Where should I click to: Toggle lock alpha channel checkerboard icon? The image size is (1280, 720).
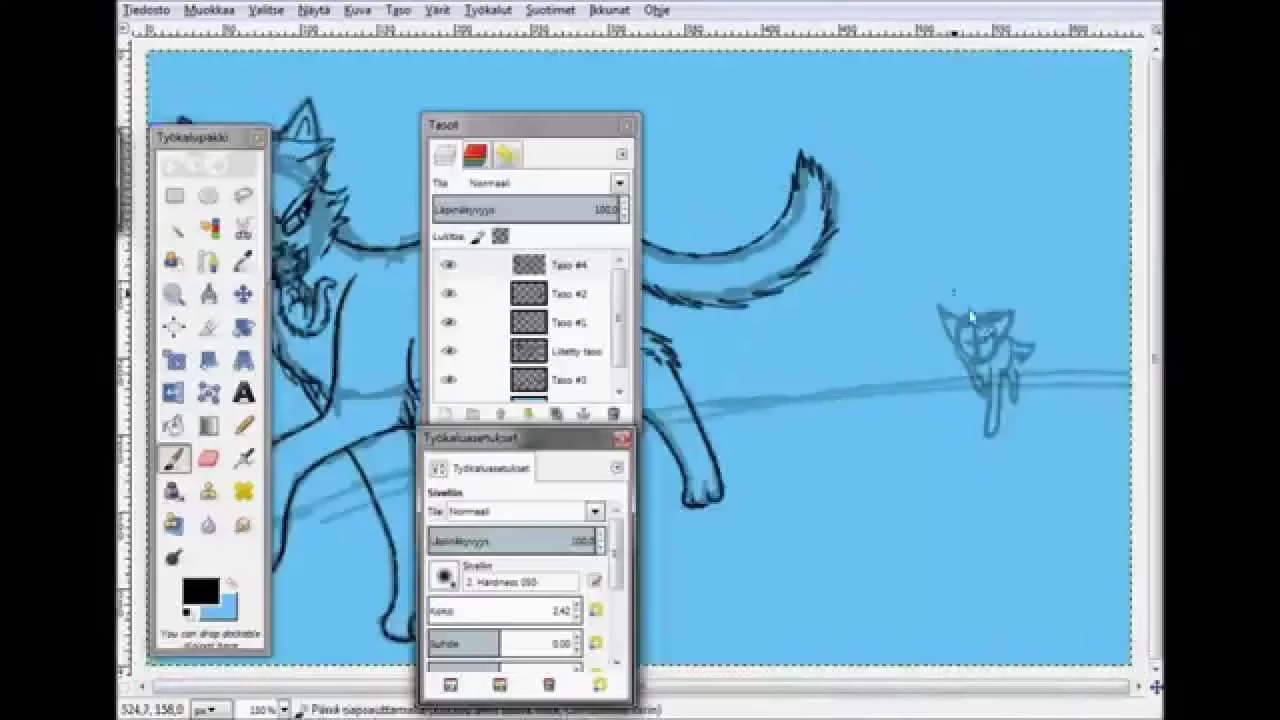500,236
